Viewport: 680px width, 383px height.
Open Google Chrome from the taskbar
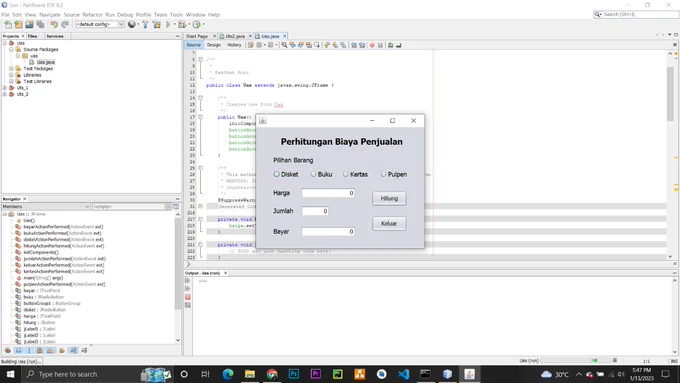click(x=272, y=374)
